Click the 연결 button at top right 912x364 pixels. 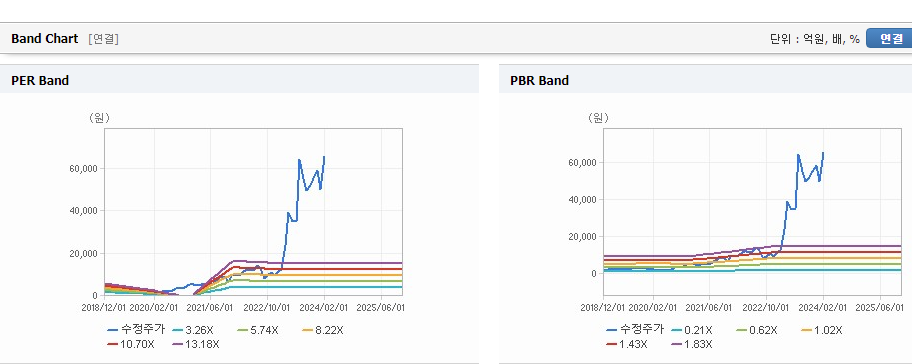(890, 38)
